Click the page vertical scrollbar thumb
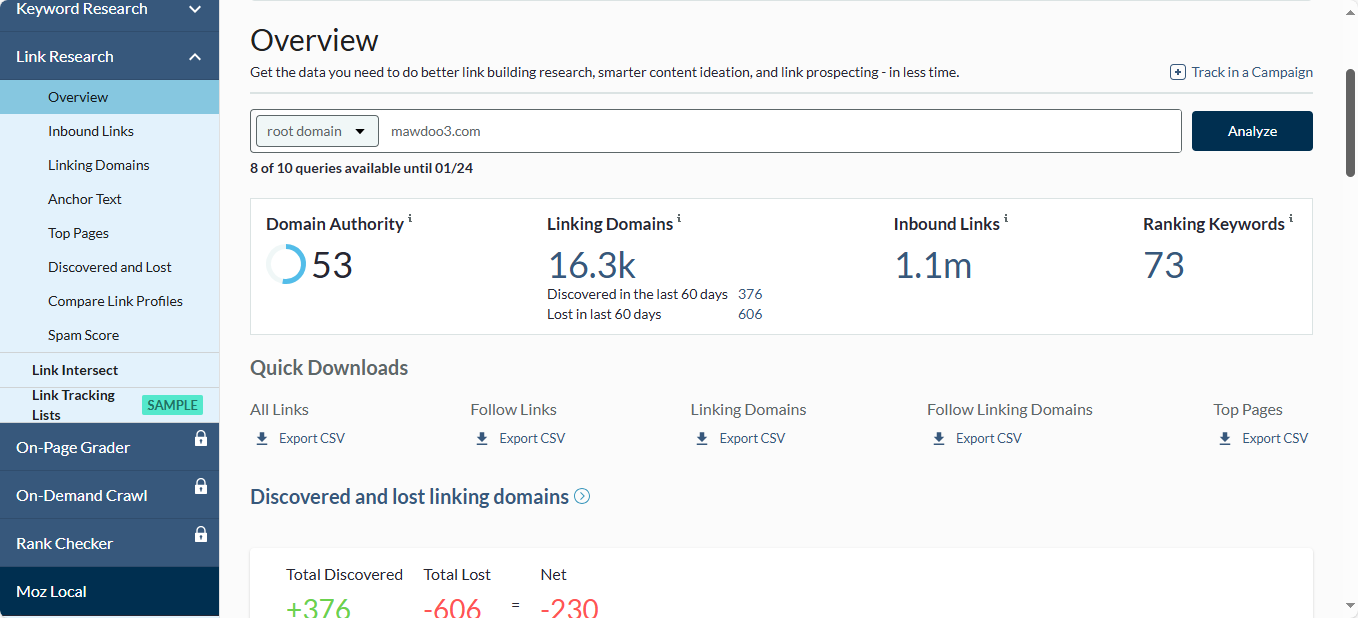The image size is (1358, 618). (x=1351, y=125)
